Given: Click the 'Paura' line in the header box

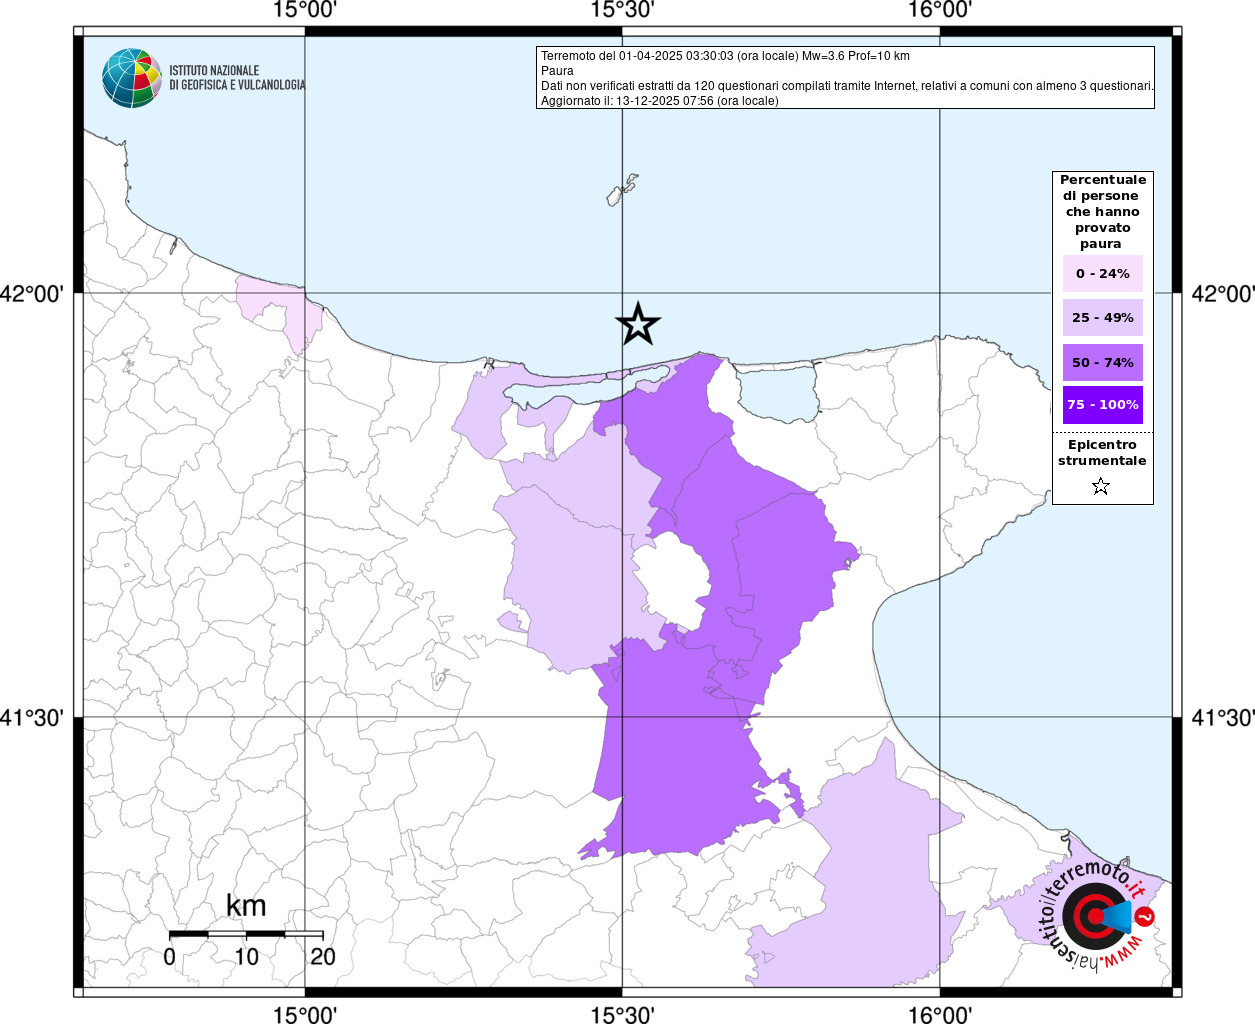Looking at the screenshot, I should coord(557,71).
